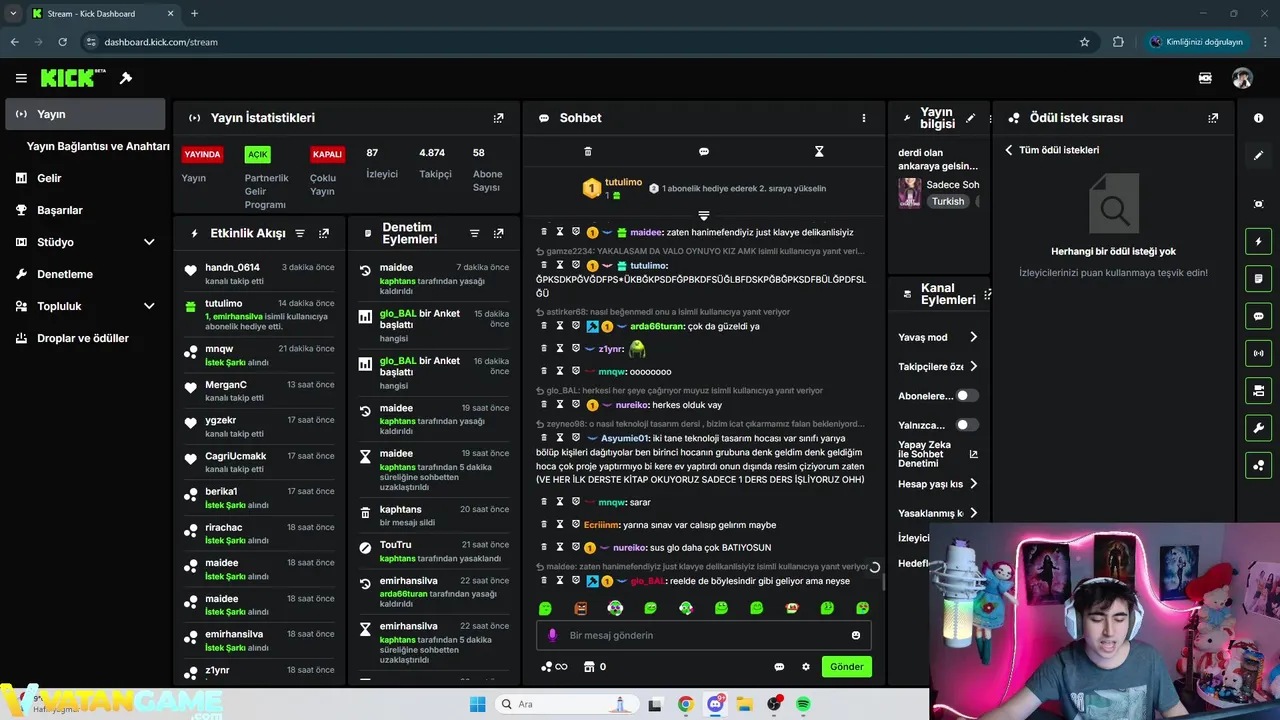This screenshot has height=720, width=1280.
Task: Click the chat bubble icon beside Gönder
Action: pos(779,667)
